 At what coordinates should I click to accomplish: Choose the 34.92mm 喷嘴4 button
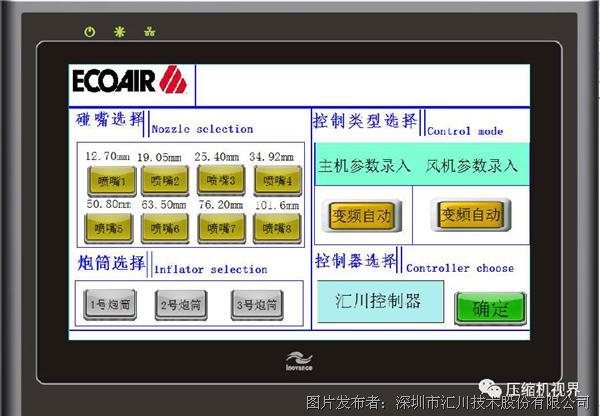pyautogui.click(x=277, y=179)
